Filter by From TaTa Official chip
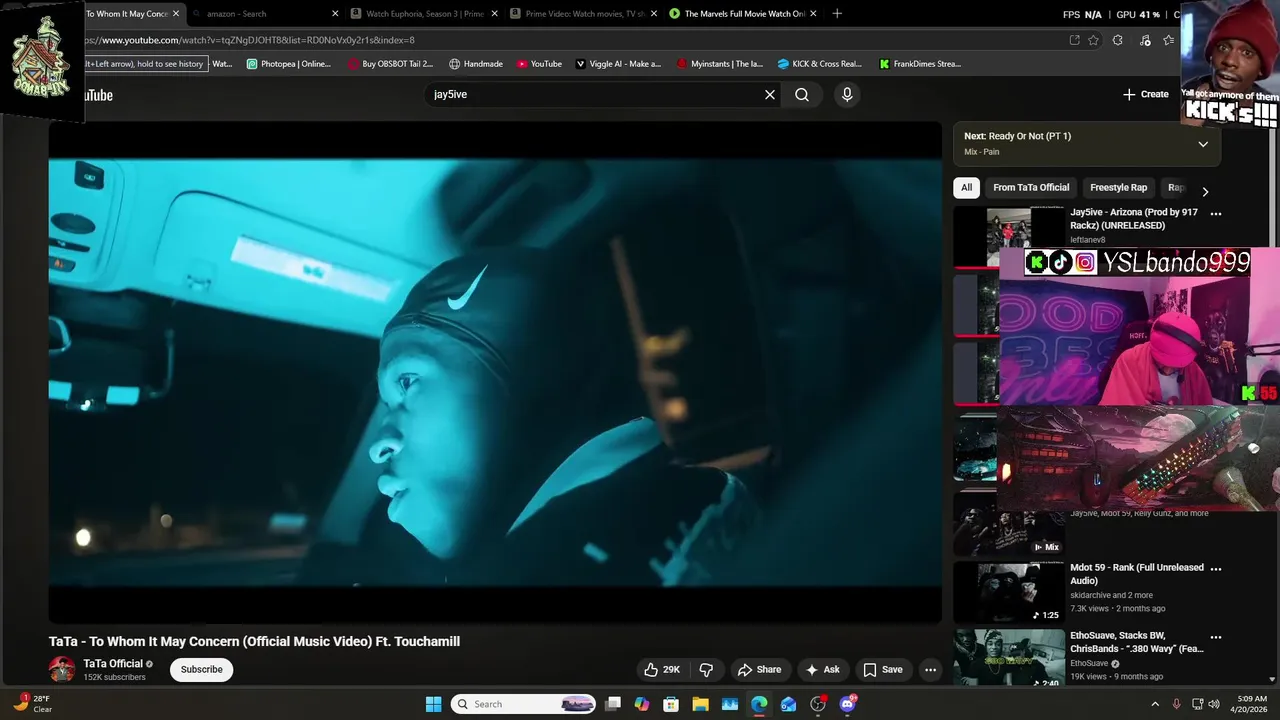Viewport: 1280px width, 720px height. coord(1031,187)
